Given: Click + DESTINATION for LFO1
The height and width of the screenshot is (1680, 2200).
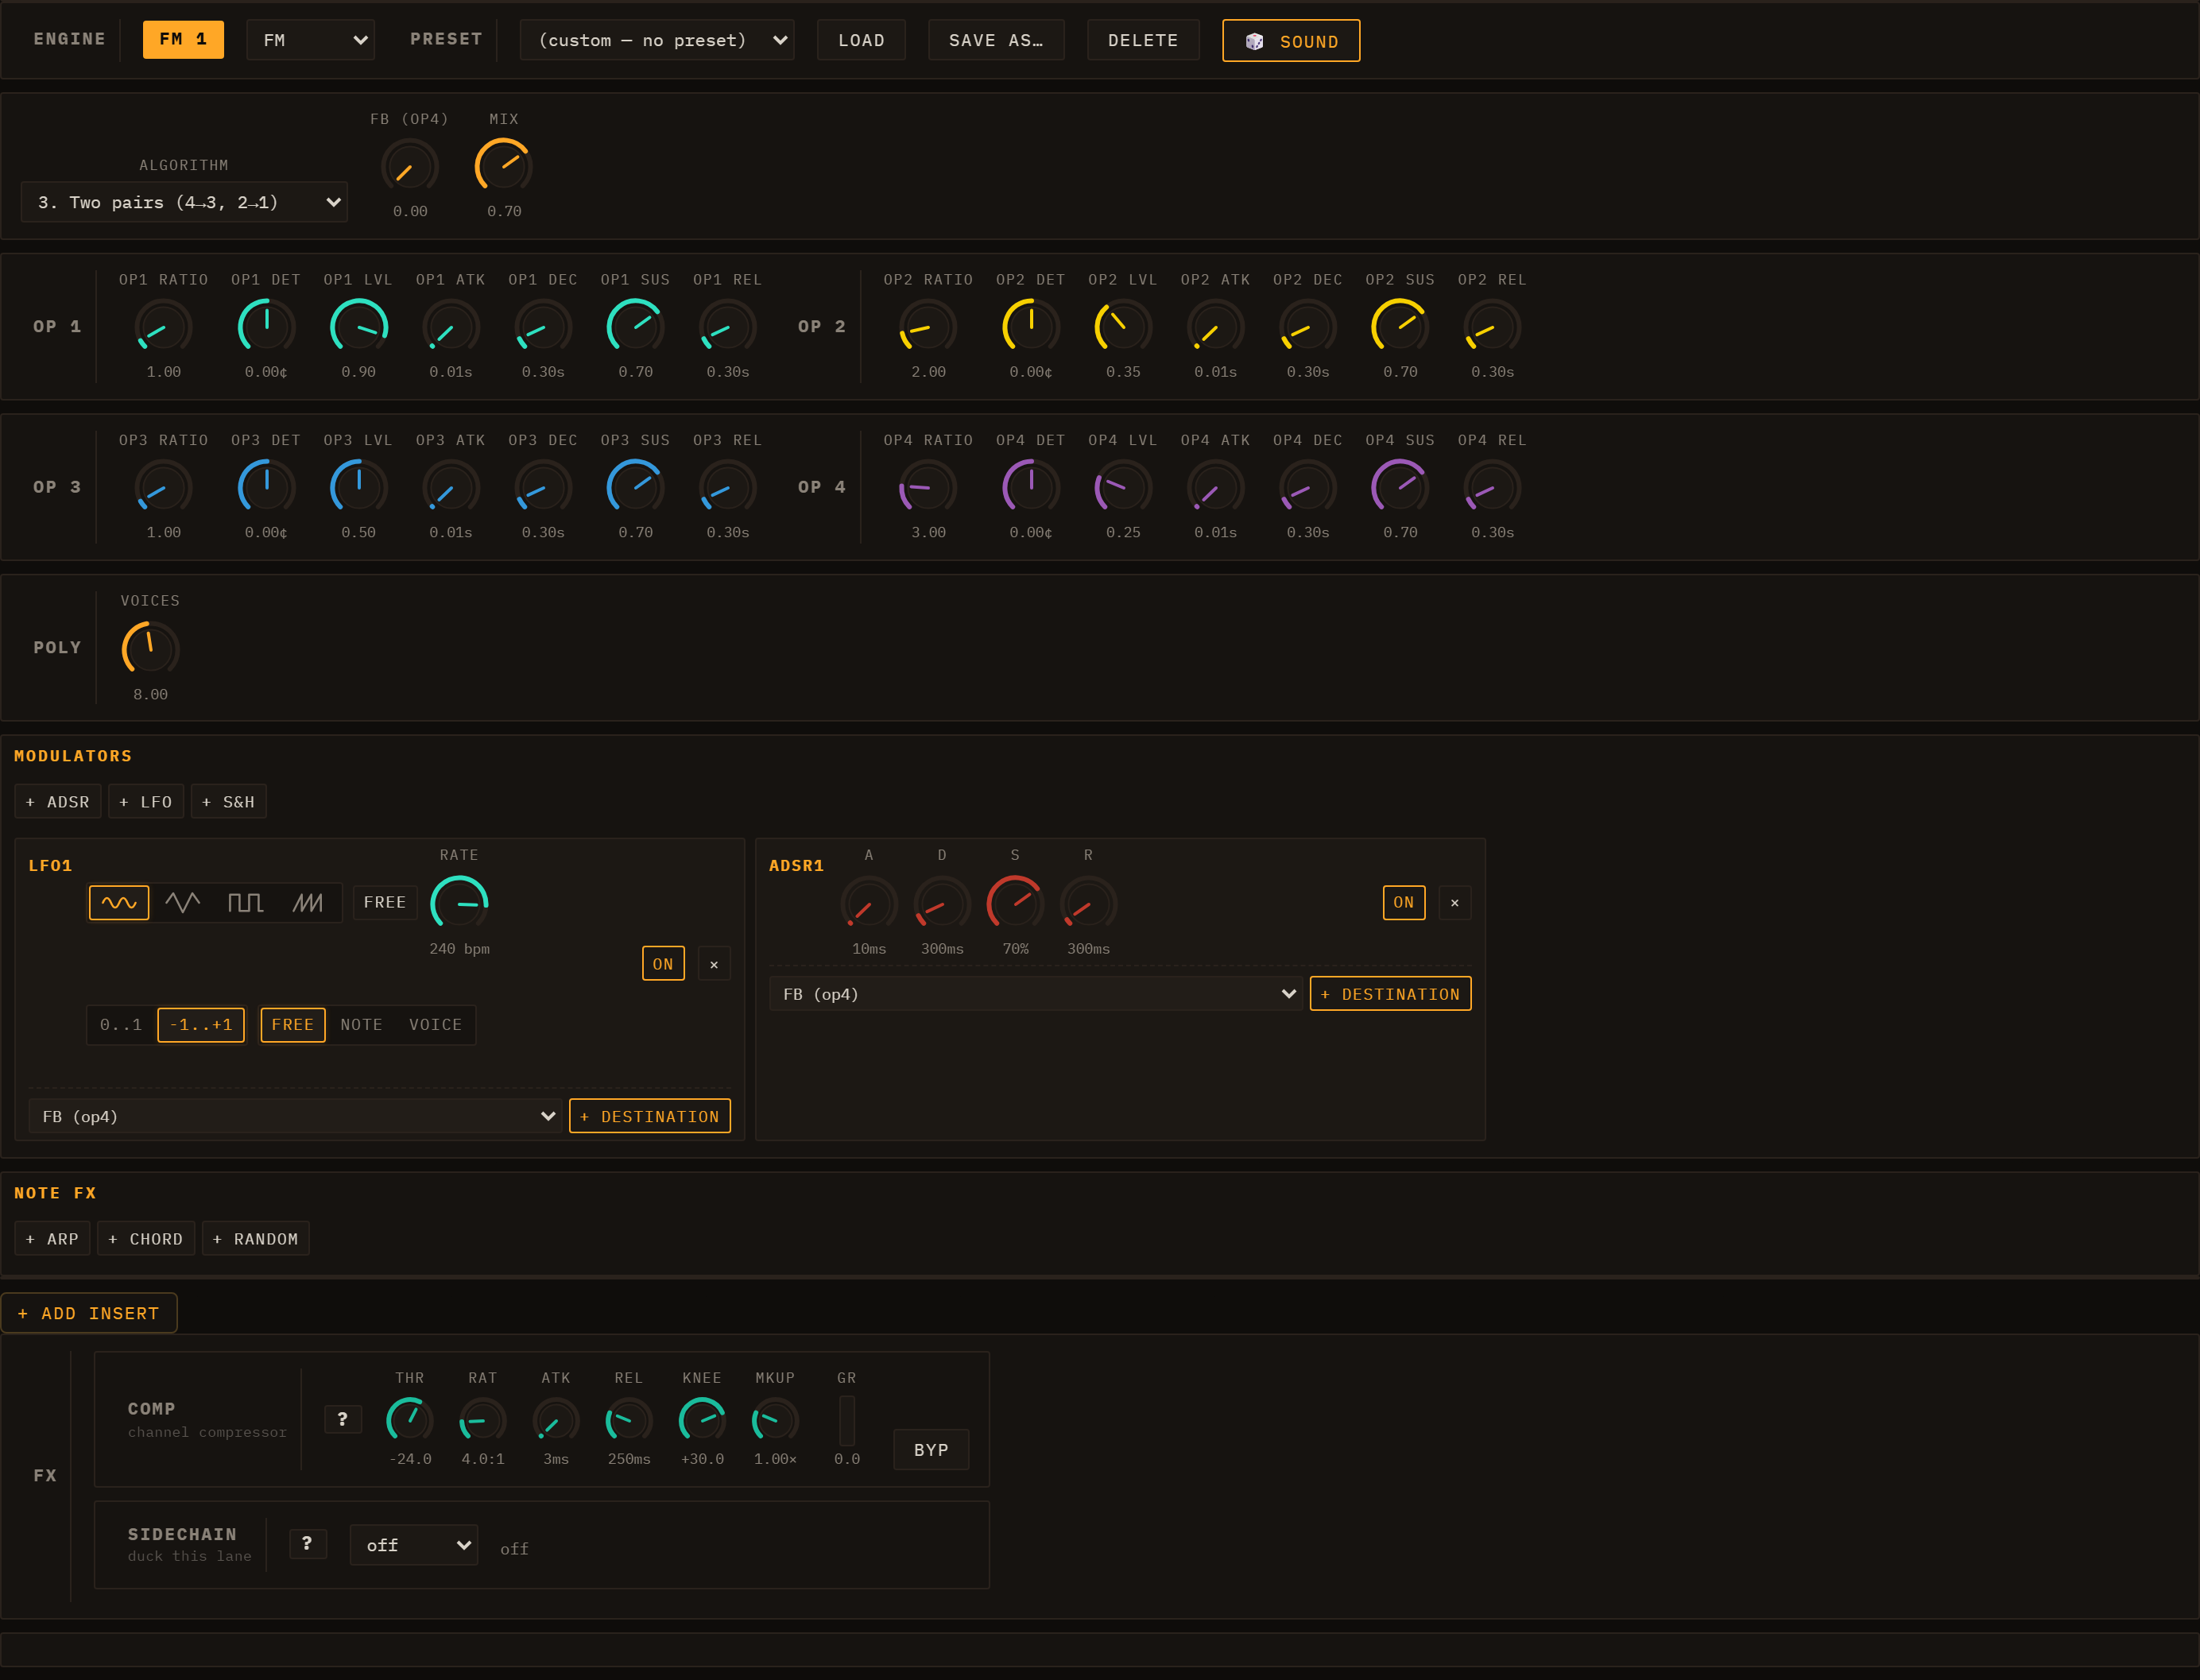Looking at the screenshot, I should pos(650,1116).
